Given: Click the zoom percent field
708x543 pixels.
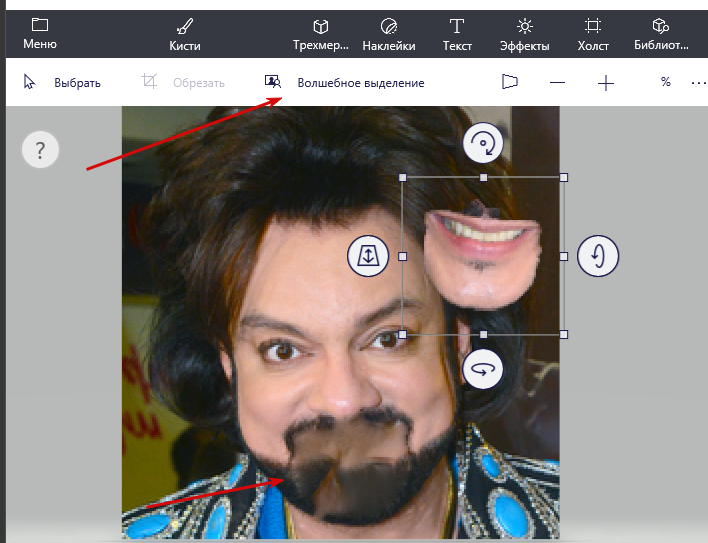Looking at the screenshot, I should [x=664, y=83].
